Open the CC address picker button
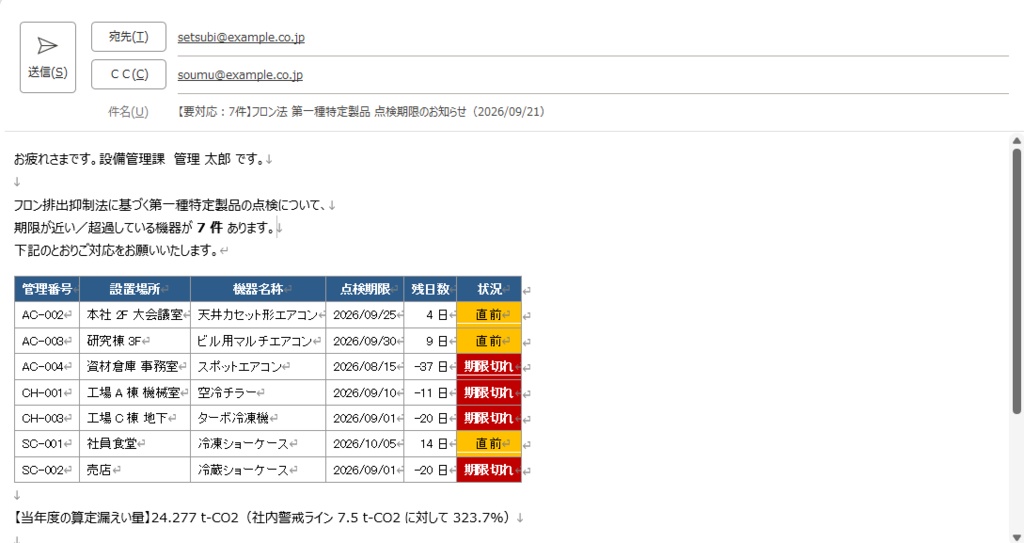 pos(129,74)
